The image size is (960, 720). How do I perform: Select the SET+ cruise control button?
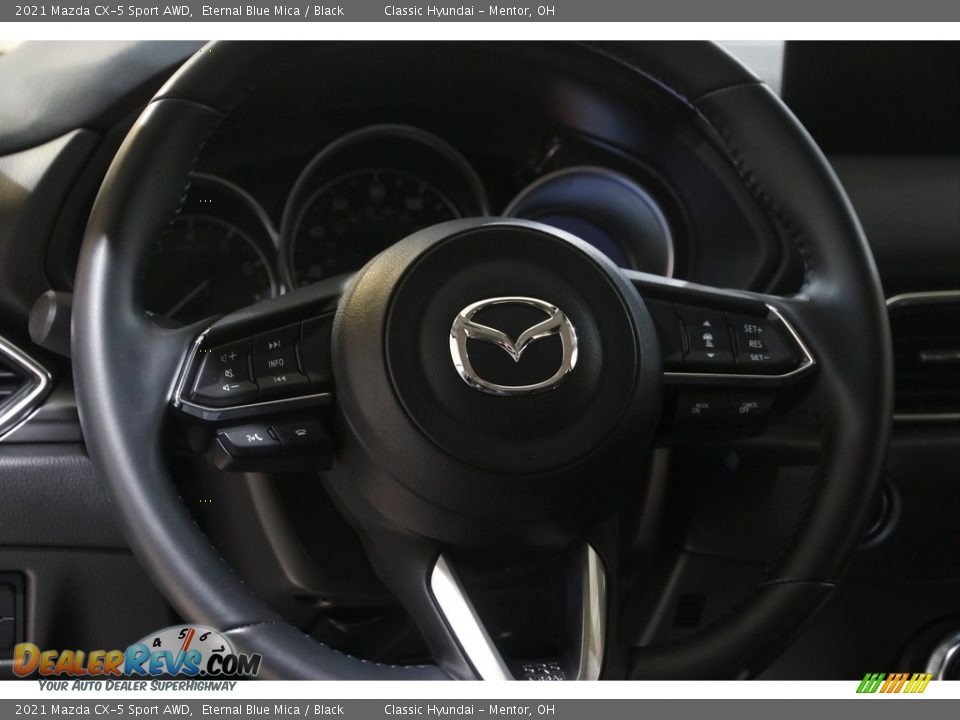(x=753, y=329)
